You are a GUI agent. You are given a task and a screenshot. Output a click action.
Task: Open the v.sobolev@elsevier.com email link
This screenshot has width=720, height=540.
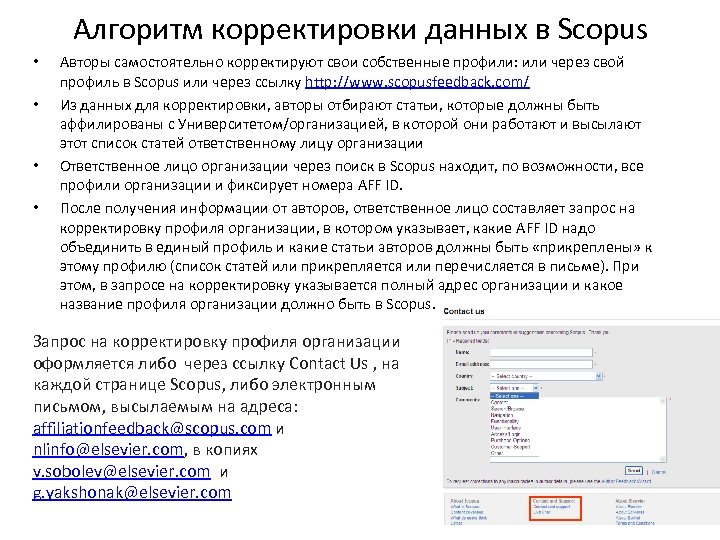click(x=121, y=472)
